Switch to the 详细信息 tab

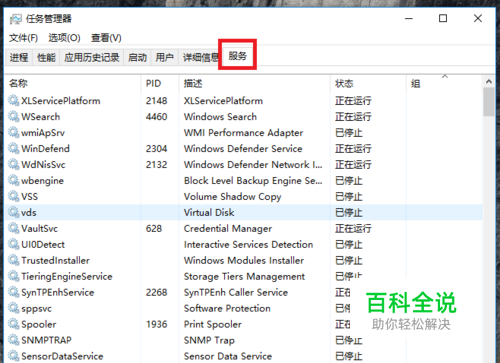coord(199,57)
